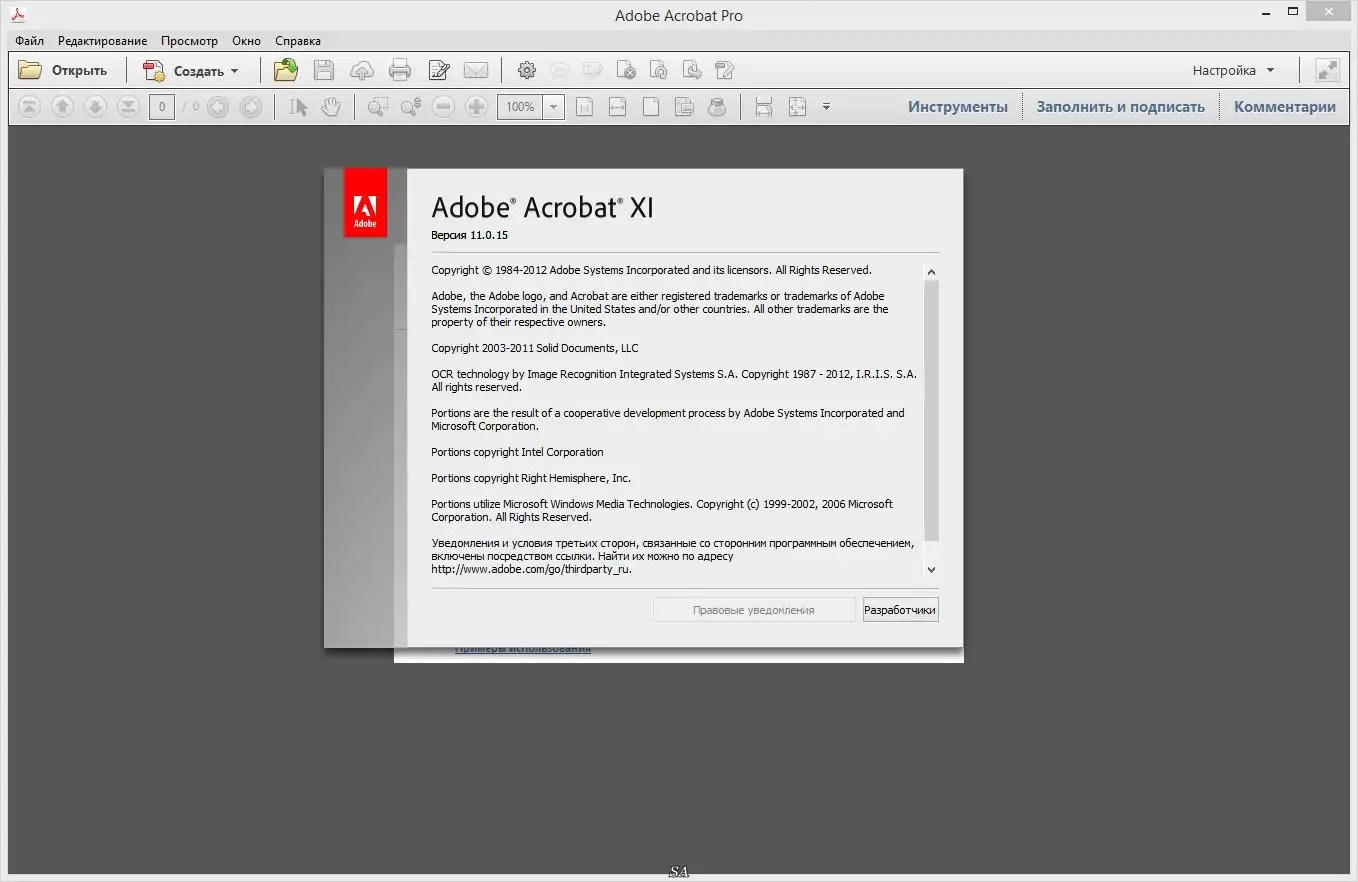Screen dimensions: 1358x882
Task: Click the Print icon
Action: 400,70
